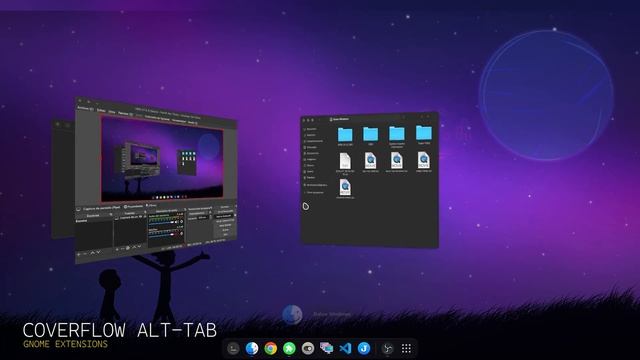Add a scene with OBS plus button
Image resolution: width=640 pixels, height=360 pixels.
pos(79,254)
